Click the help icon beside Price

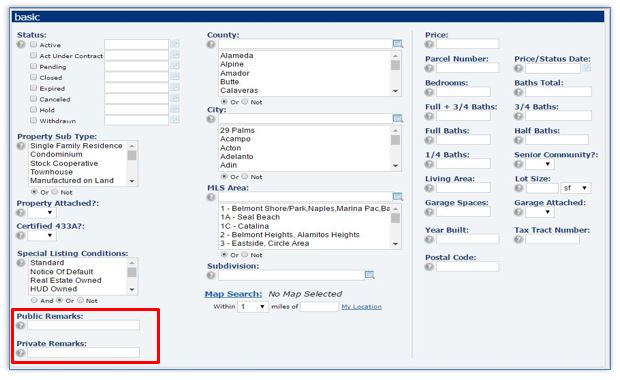pyautogui.click(x=429, y=44)
